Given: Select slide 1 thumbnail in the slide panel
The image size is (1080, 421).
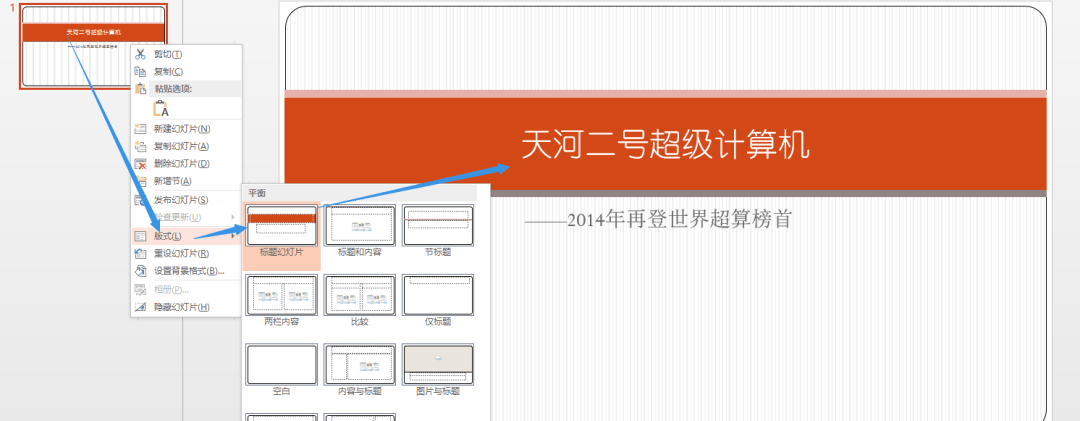Looking at the screenshot, I should [x=94, y=47].
